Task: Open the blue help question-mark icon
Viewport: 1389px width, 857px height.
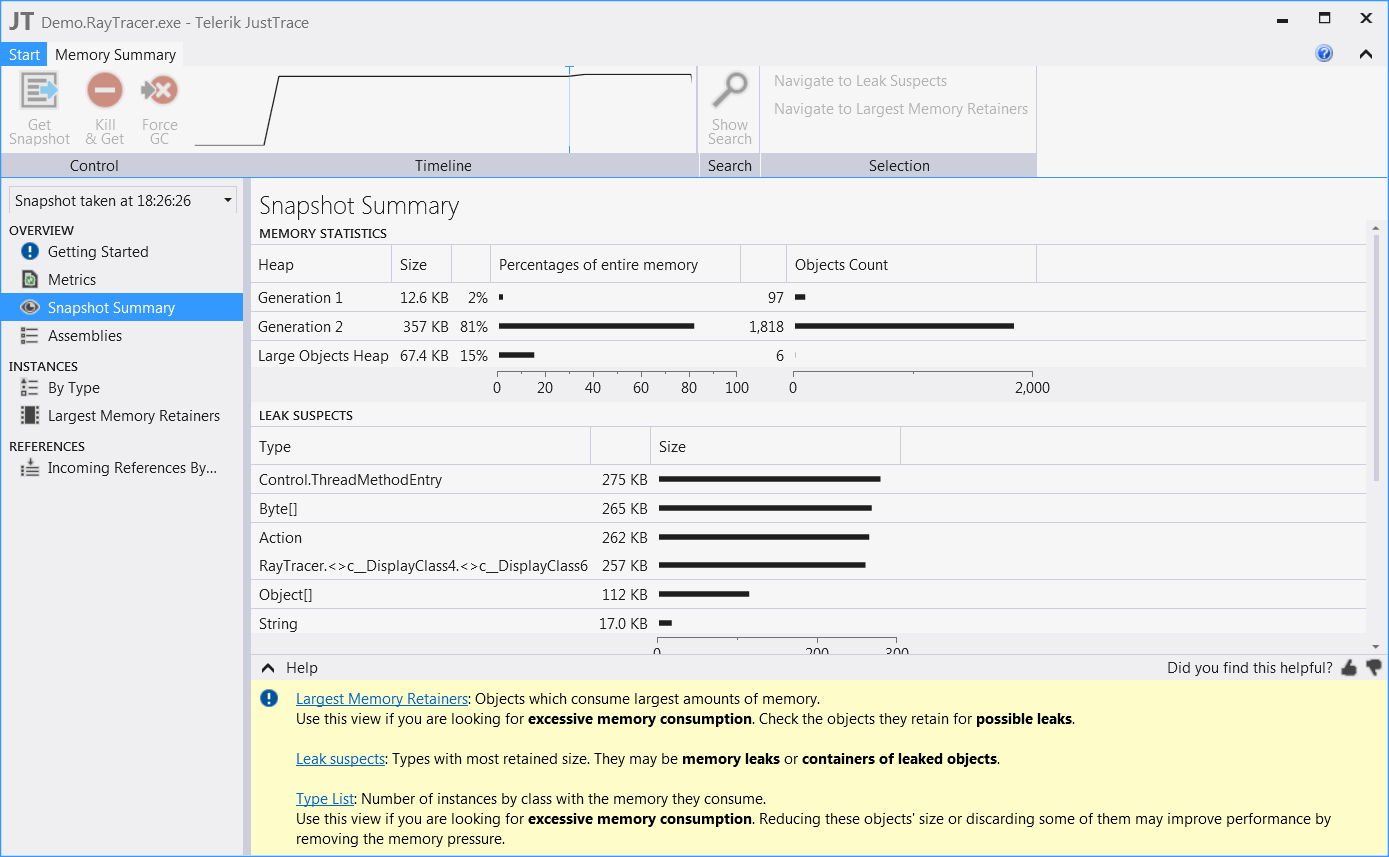Action: [1324, 54]
